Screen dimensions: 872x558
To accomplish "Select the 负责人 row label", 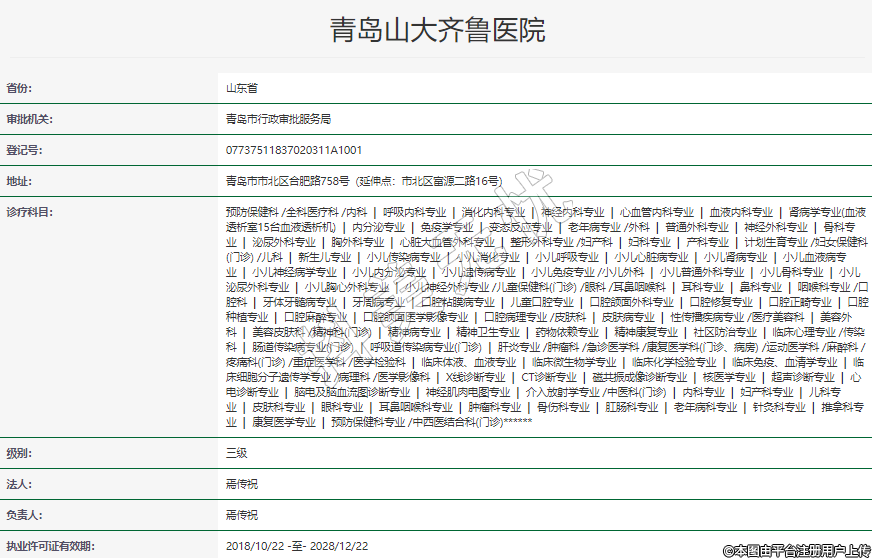I will click(24, 515).
